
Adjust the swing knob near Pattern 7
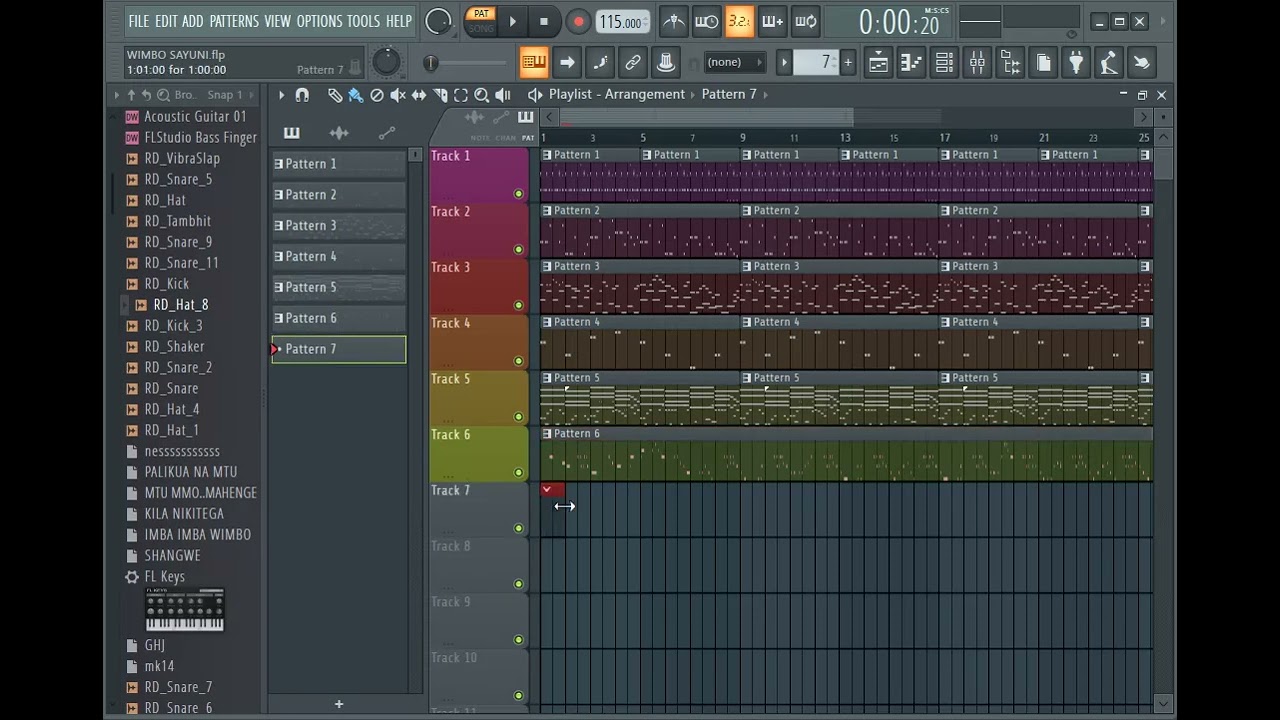tap(386, 63)
